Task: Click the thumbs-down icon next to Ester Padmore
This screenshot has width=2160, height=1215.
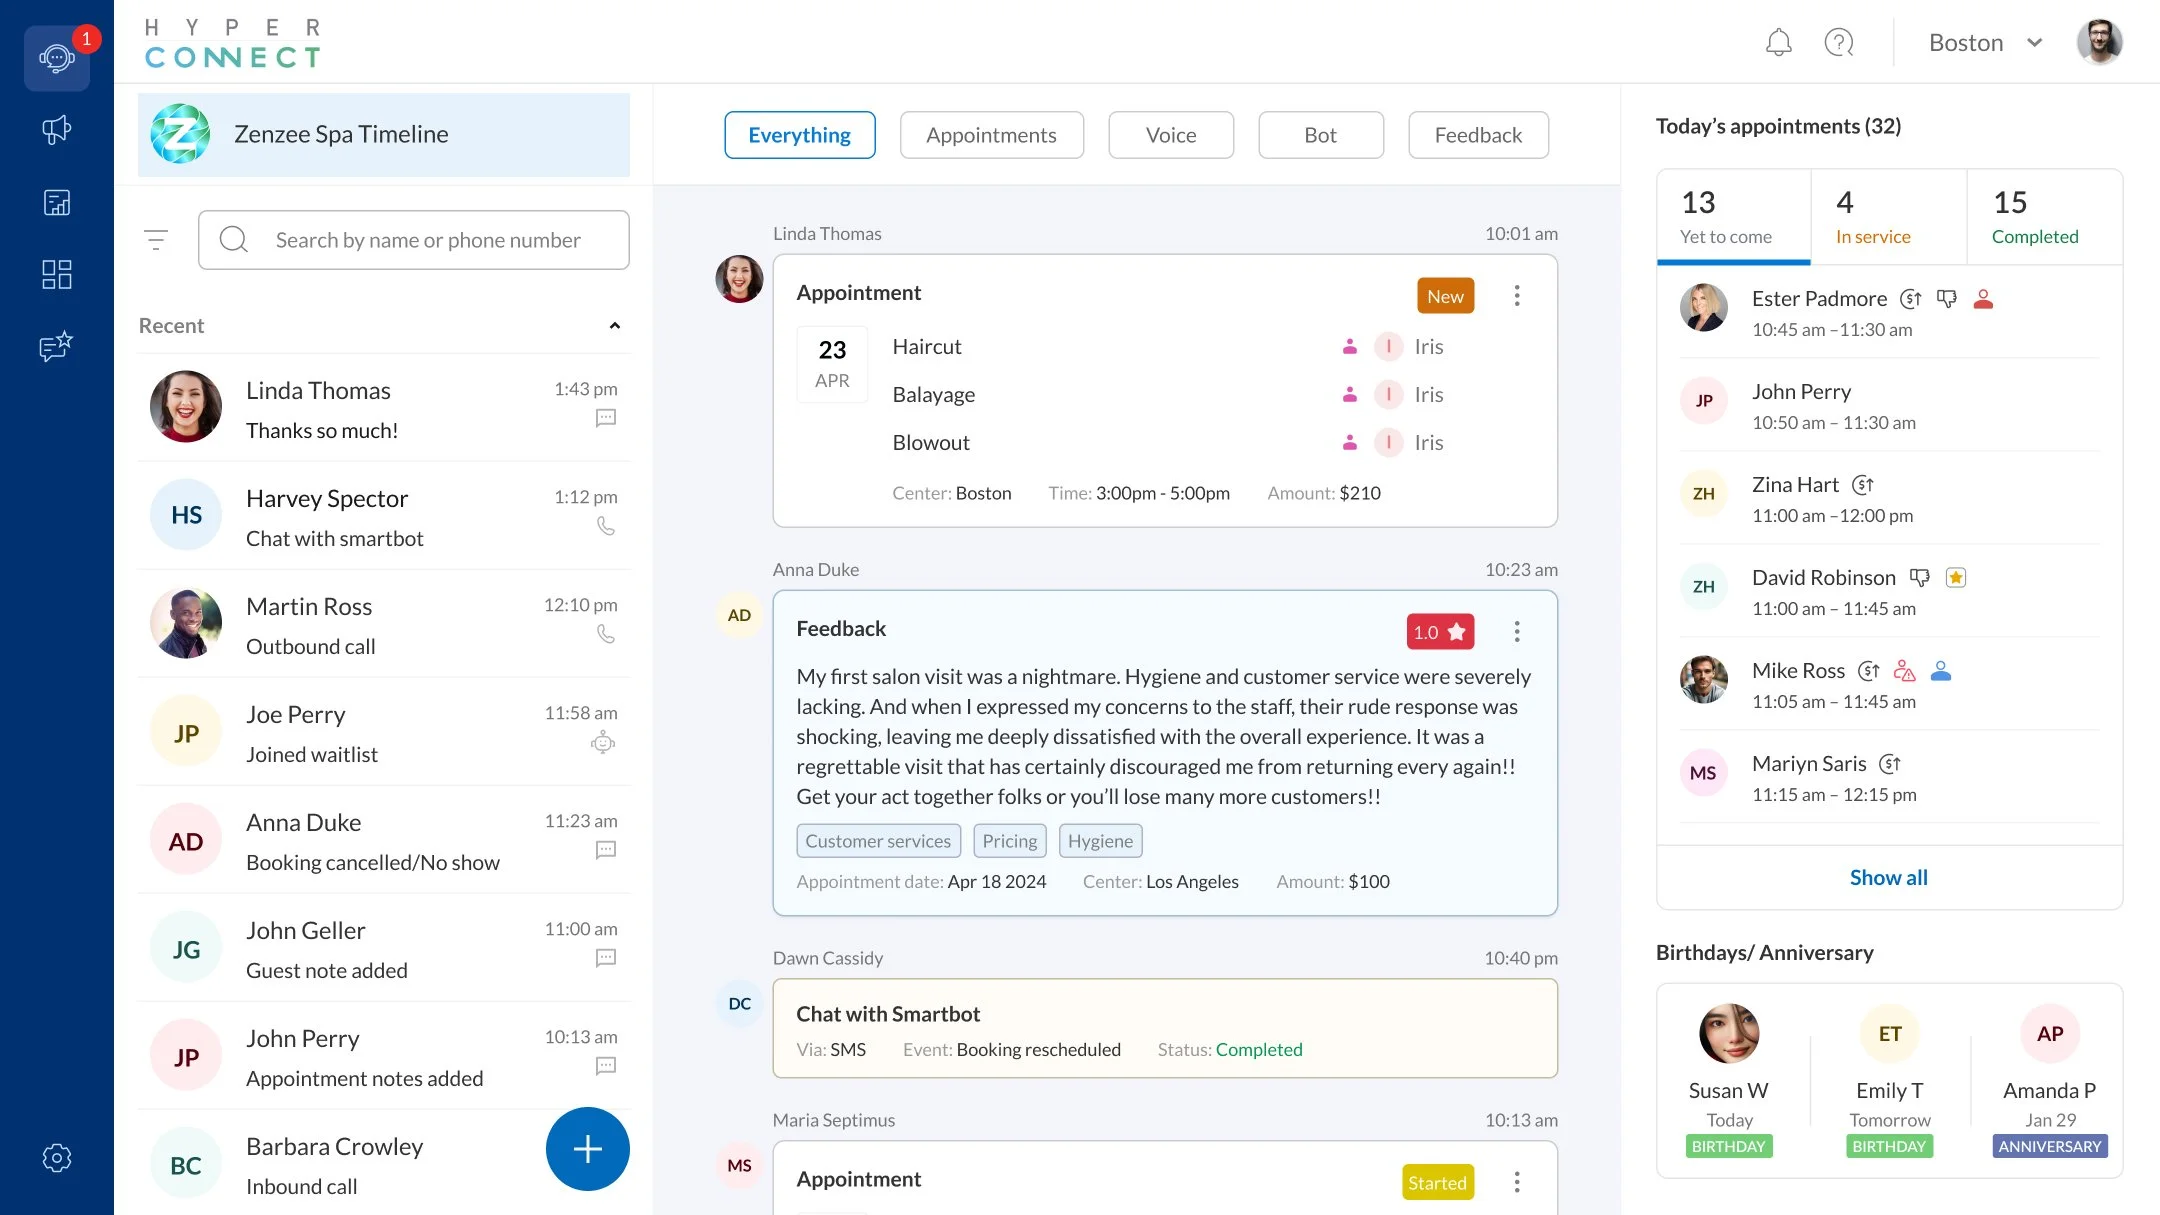Action: tap(1946, 298)
